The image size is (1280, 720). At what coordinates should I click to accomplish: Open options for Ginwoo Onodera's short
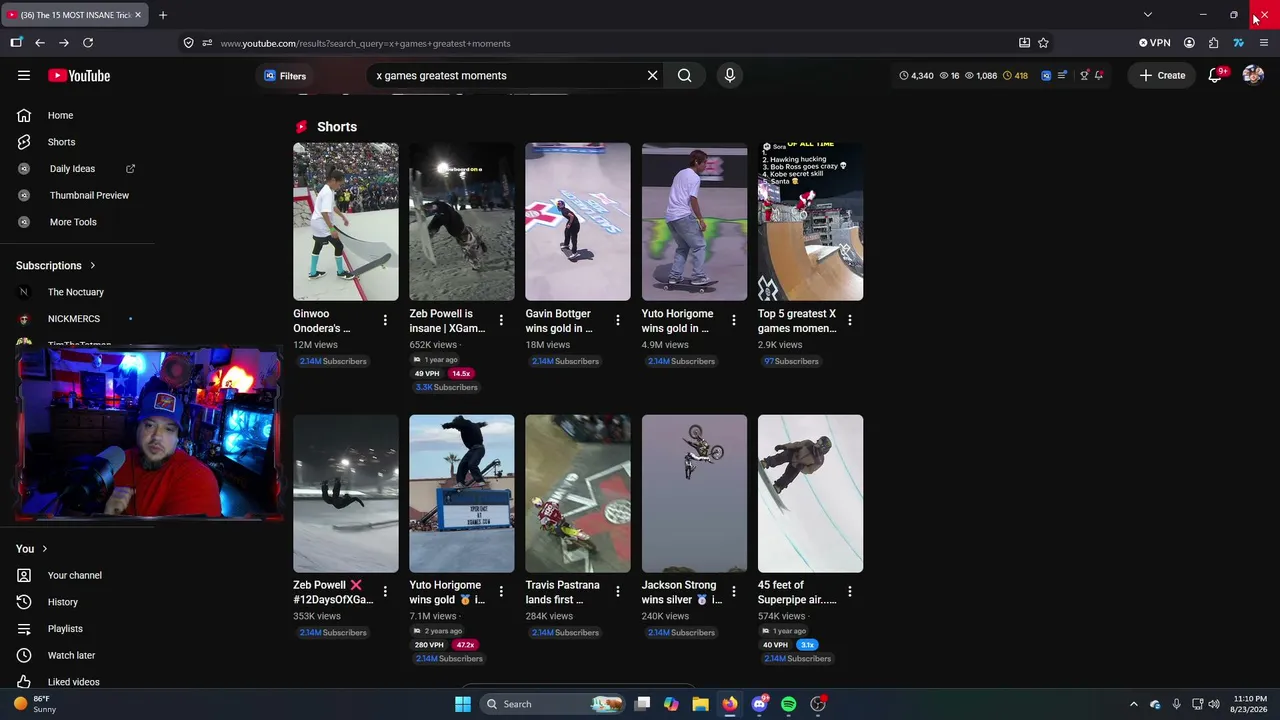(x=385, y=320)
